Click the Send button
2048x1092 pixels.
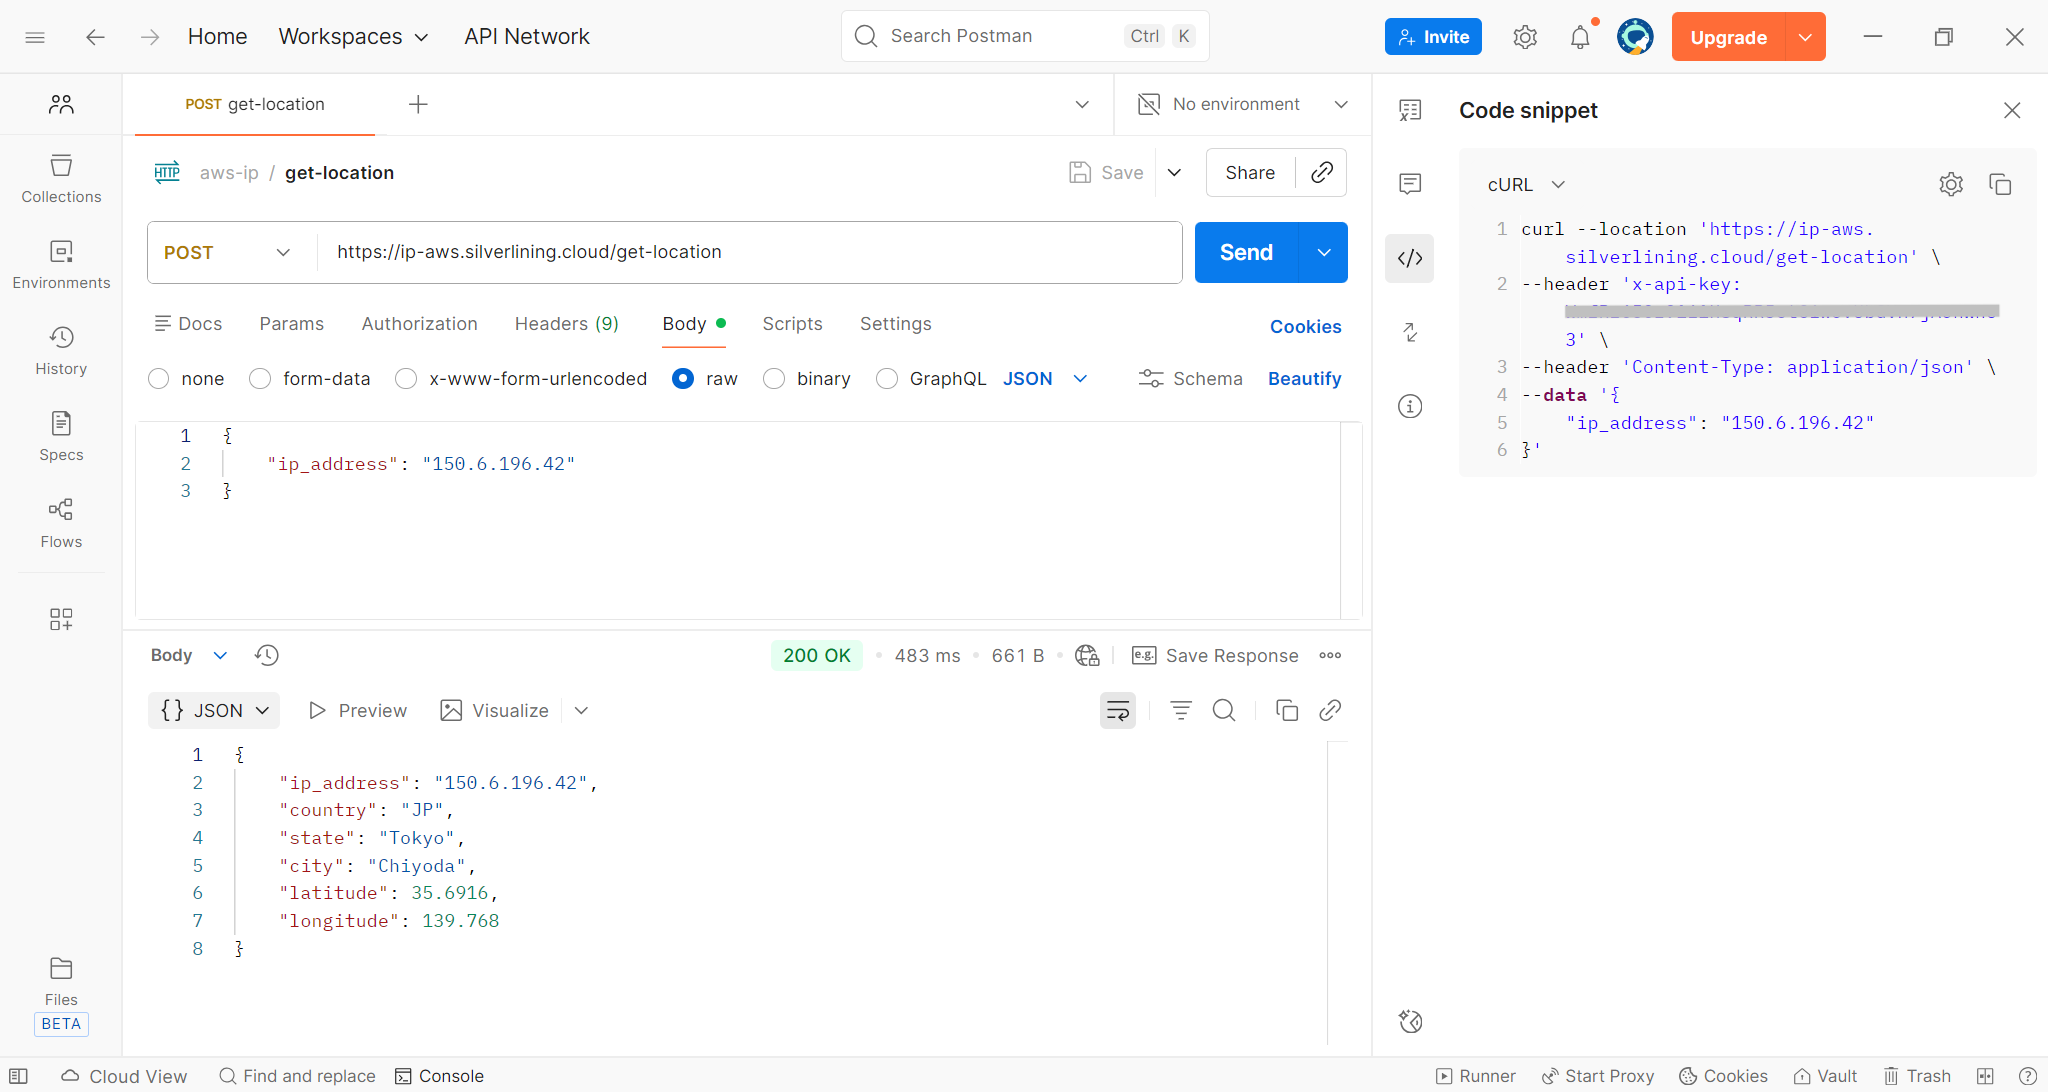click(x=1246, y=253)
